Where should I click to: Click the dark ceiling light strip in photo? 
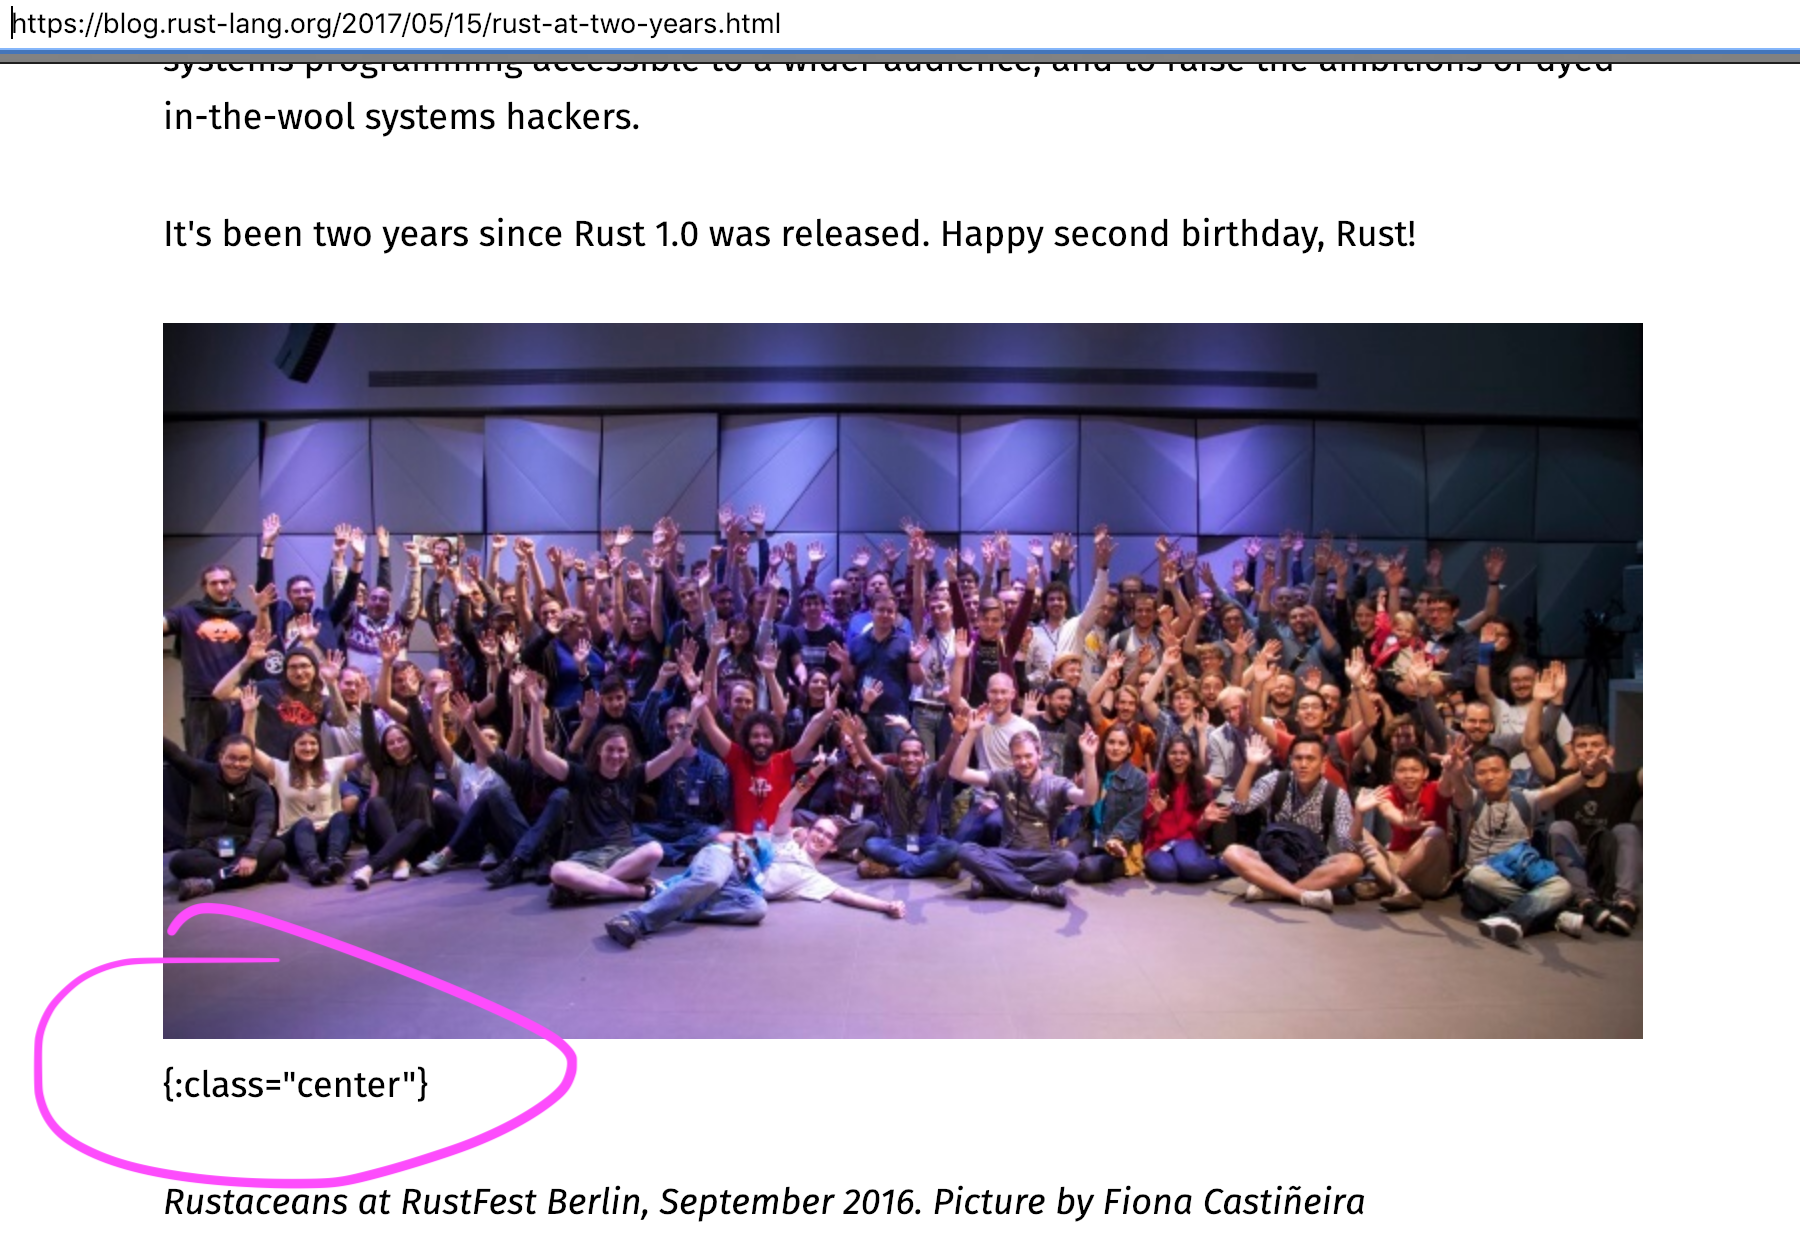coord(842,380)
